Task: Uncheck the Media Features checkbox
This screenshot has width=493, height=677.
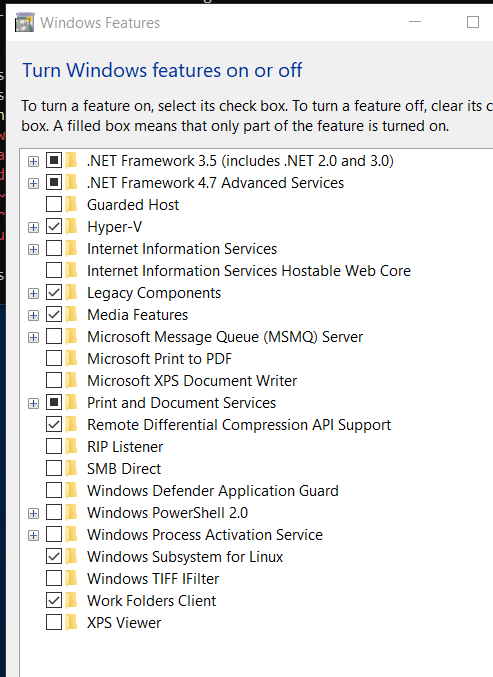Action: (54, 314)
